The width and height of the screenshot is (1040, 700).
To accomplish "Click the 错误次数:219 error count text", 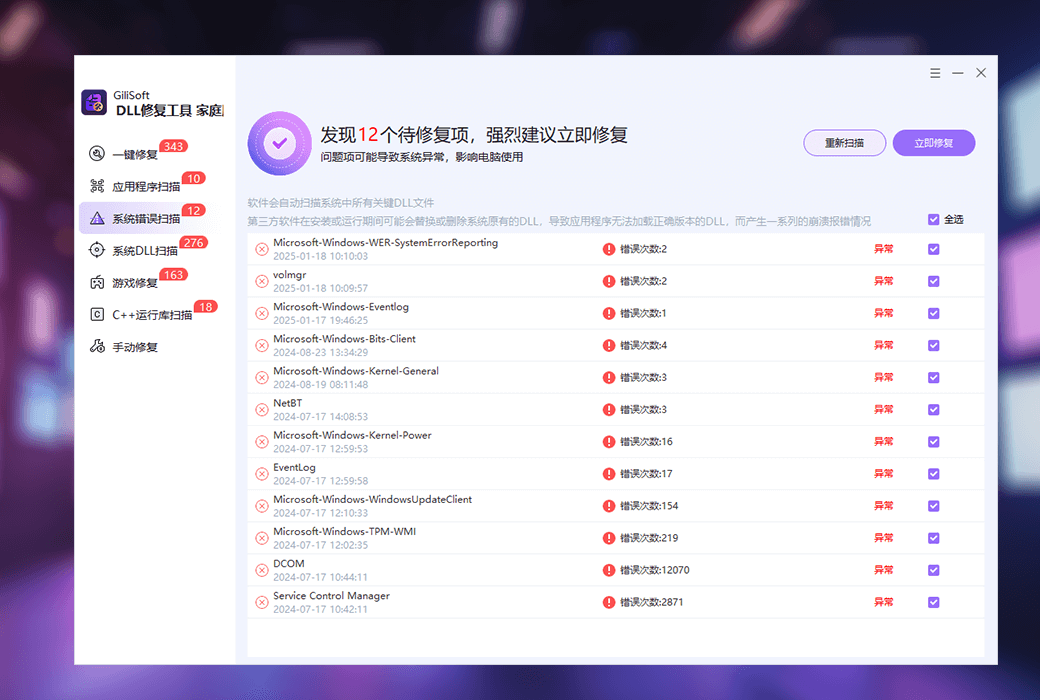I will click(x=649, y=538).
